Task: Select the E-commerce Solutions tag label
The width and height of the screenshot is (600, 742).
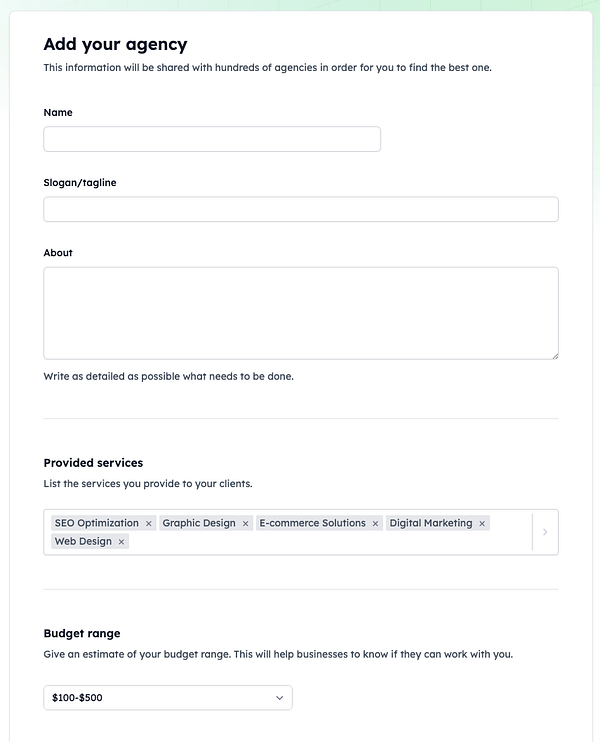Action: tap(312, 523)
